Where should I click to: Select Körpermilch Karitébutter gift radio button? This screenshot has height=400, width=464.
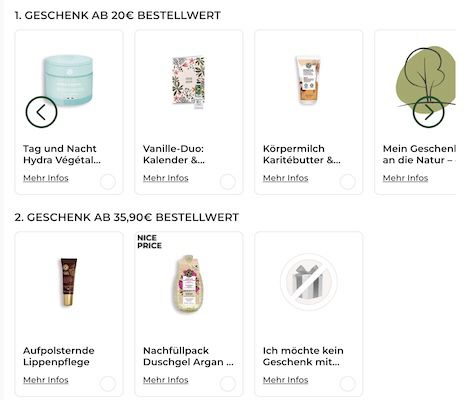348,182
